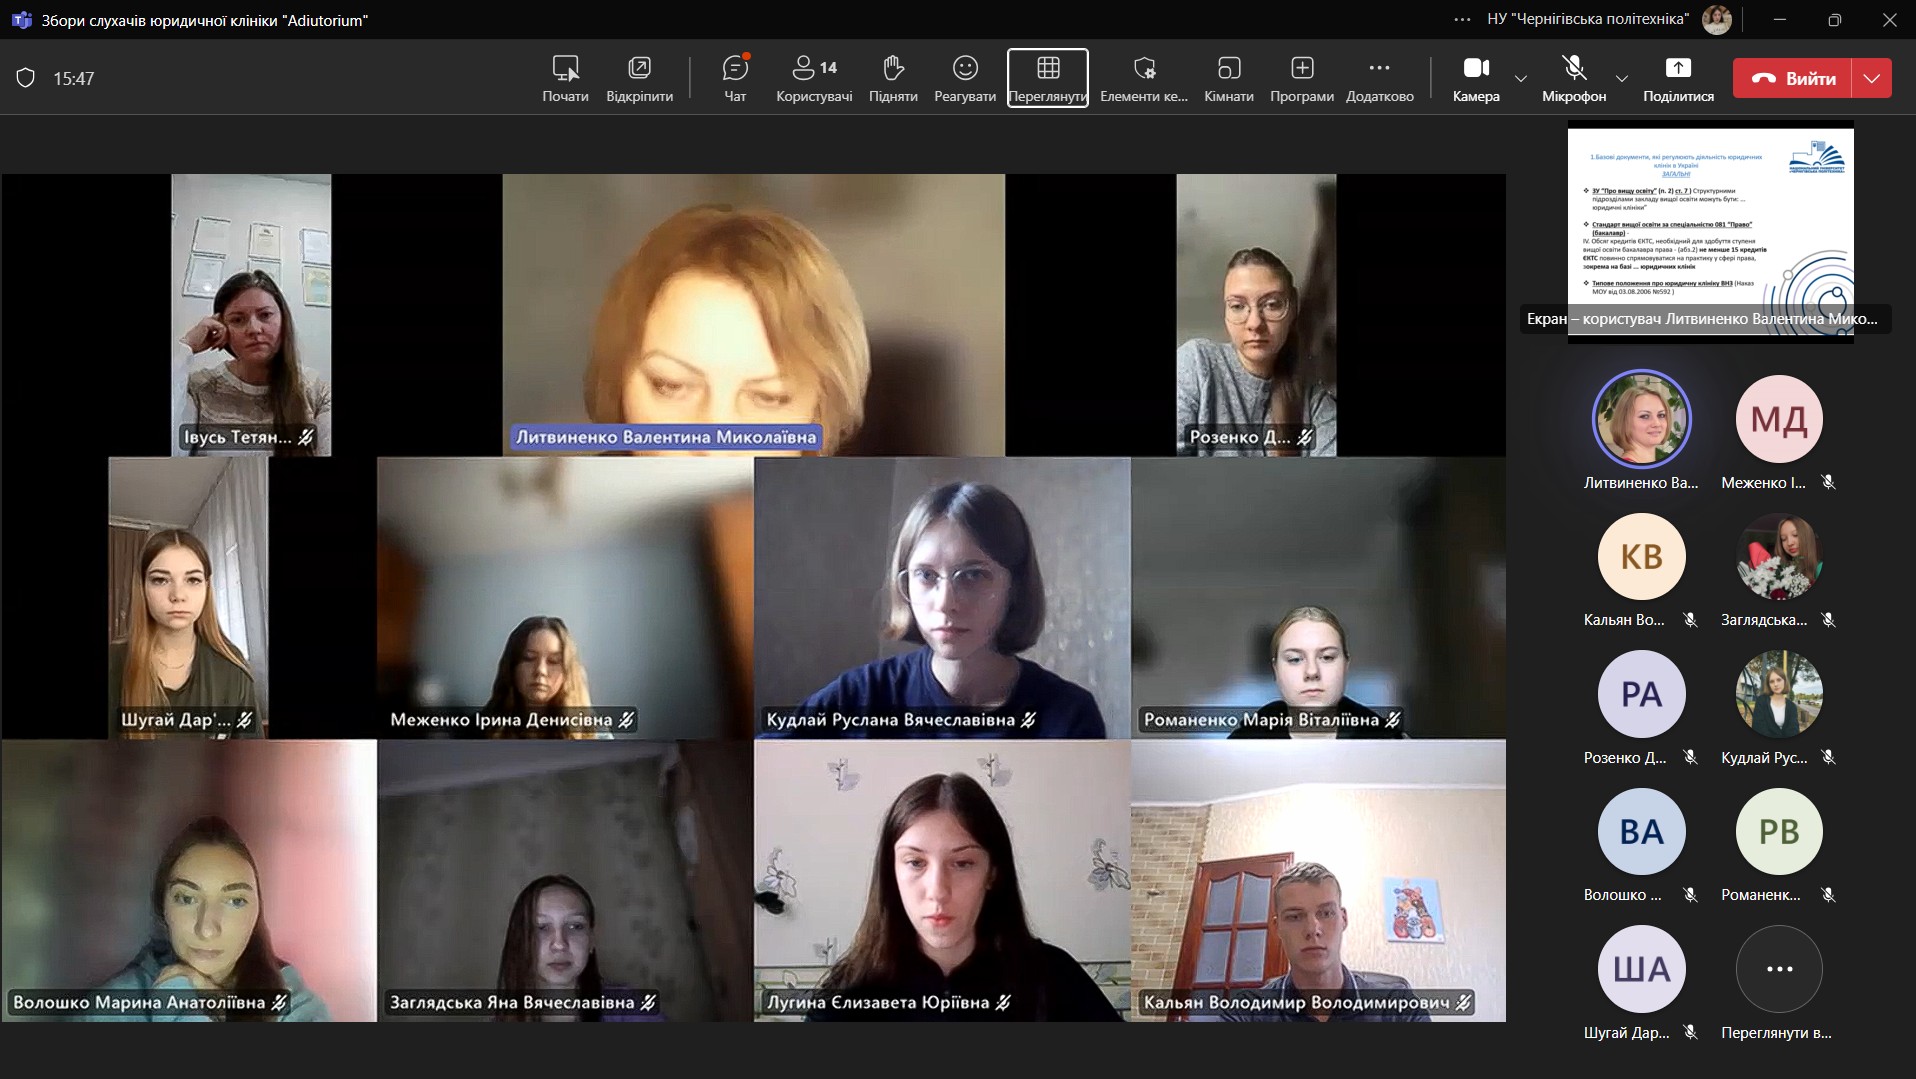Image resolution: width=1916 pixels, height=1079 pixels.
Task: Unmute the Мікрофон microphone
Action: [x=1574, y=78]
